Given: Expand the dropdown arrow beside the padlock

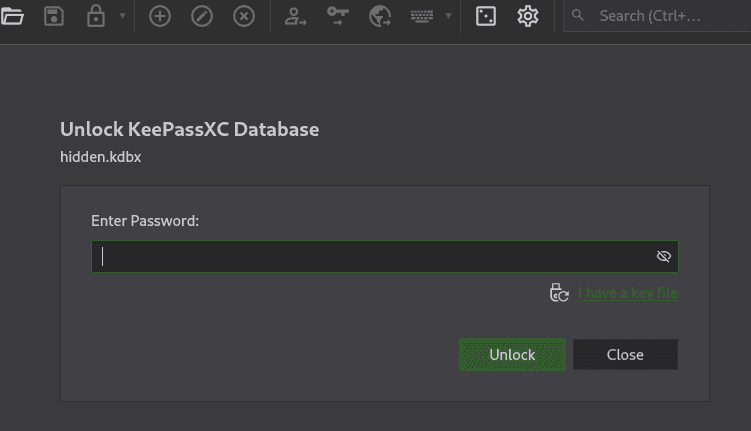Looking at the screenshot, I should (122, 16).
